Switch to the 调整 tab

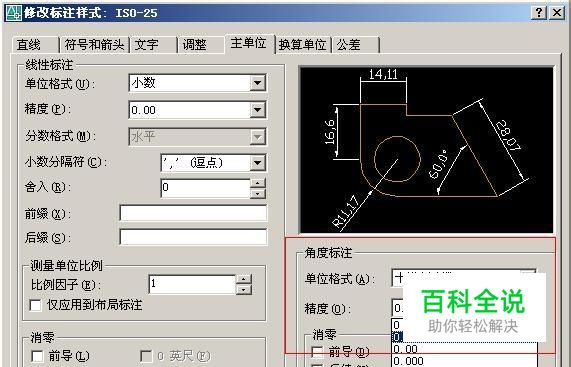(x=201, y=45)
